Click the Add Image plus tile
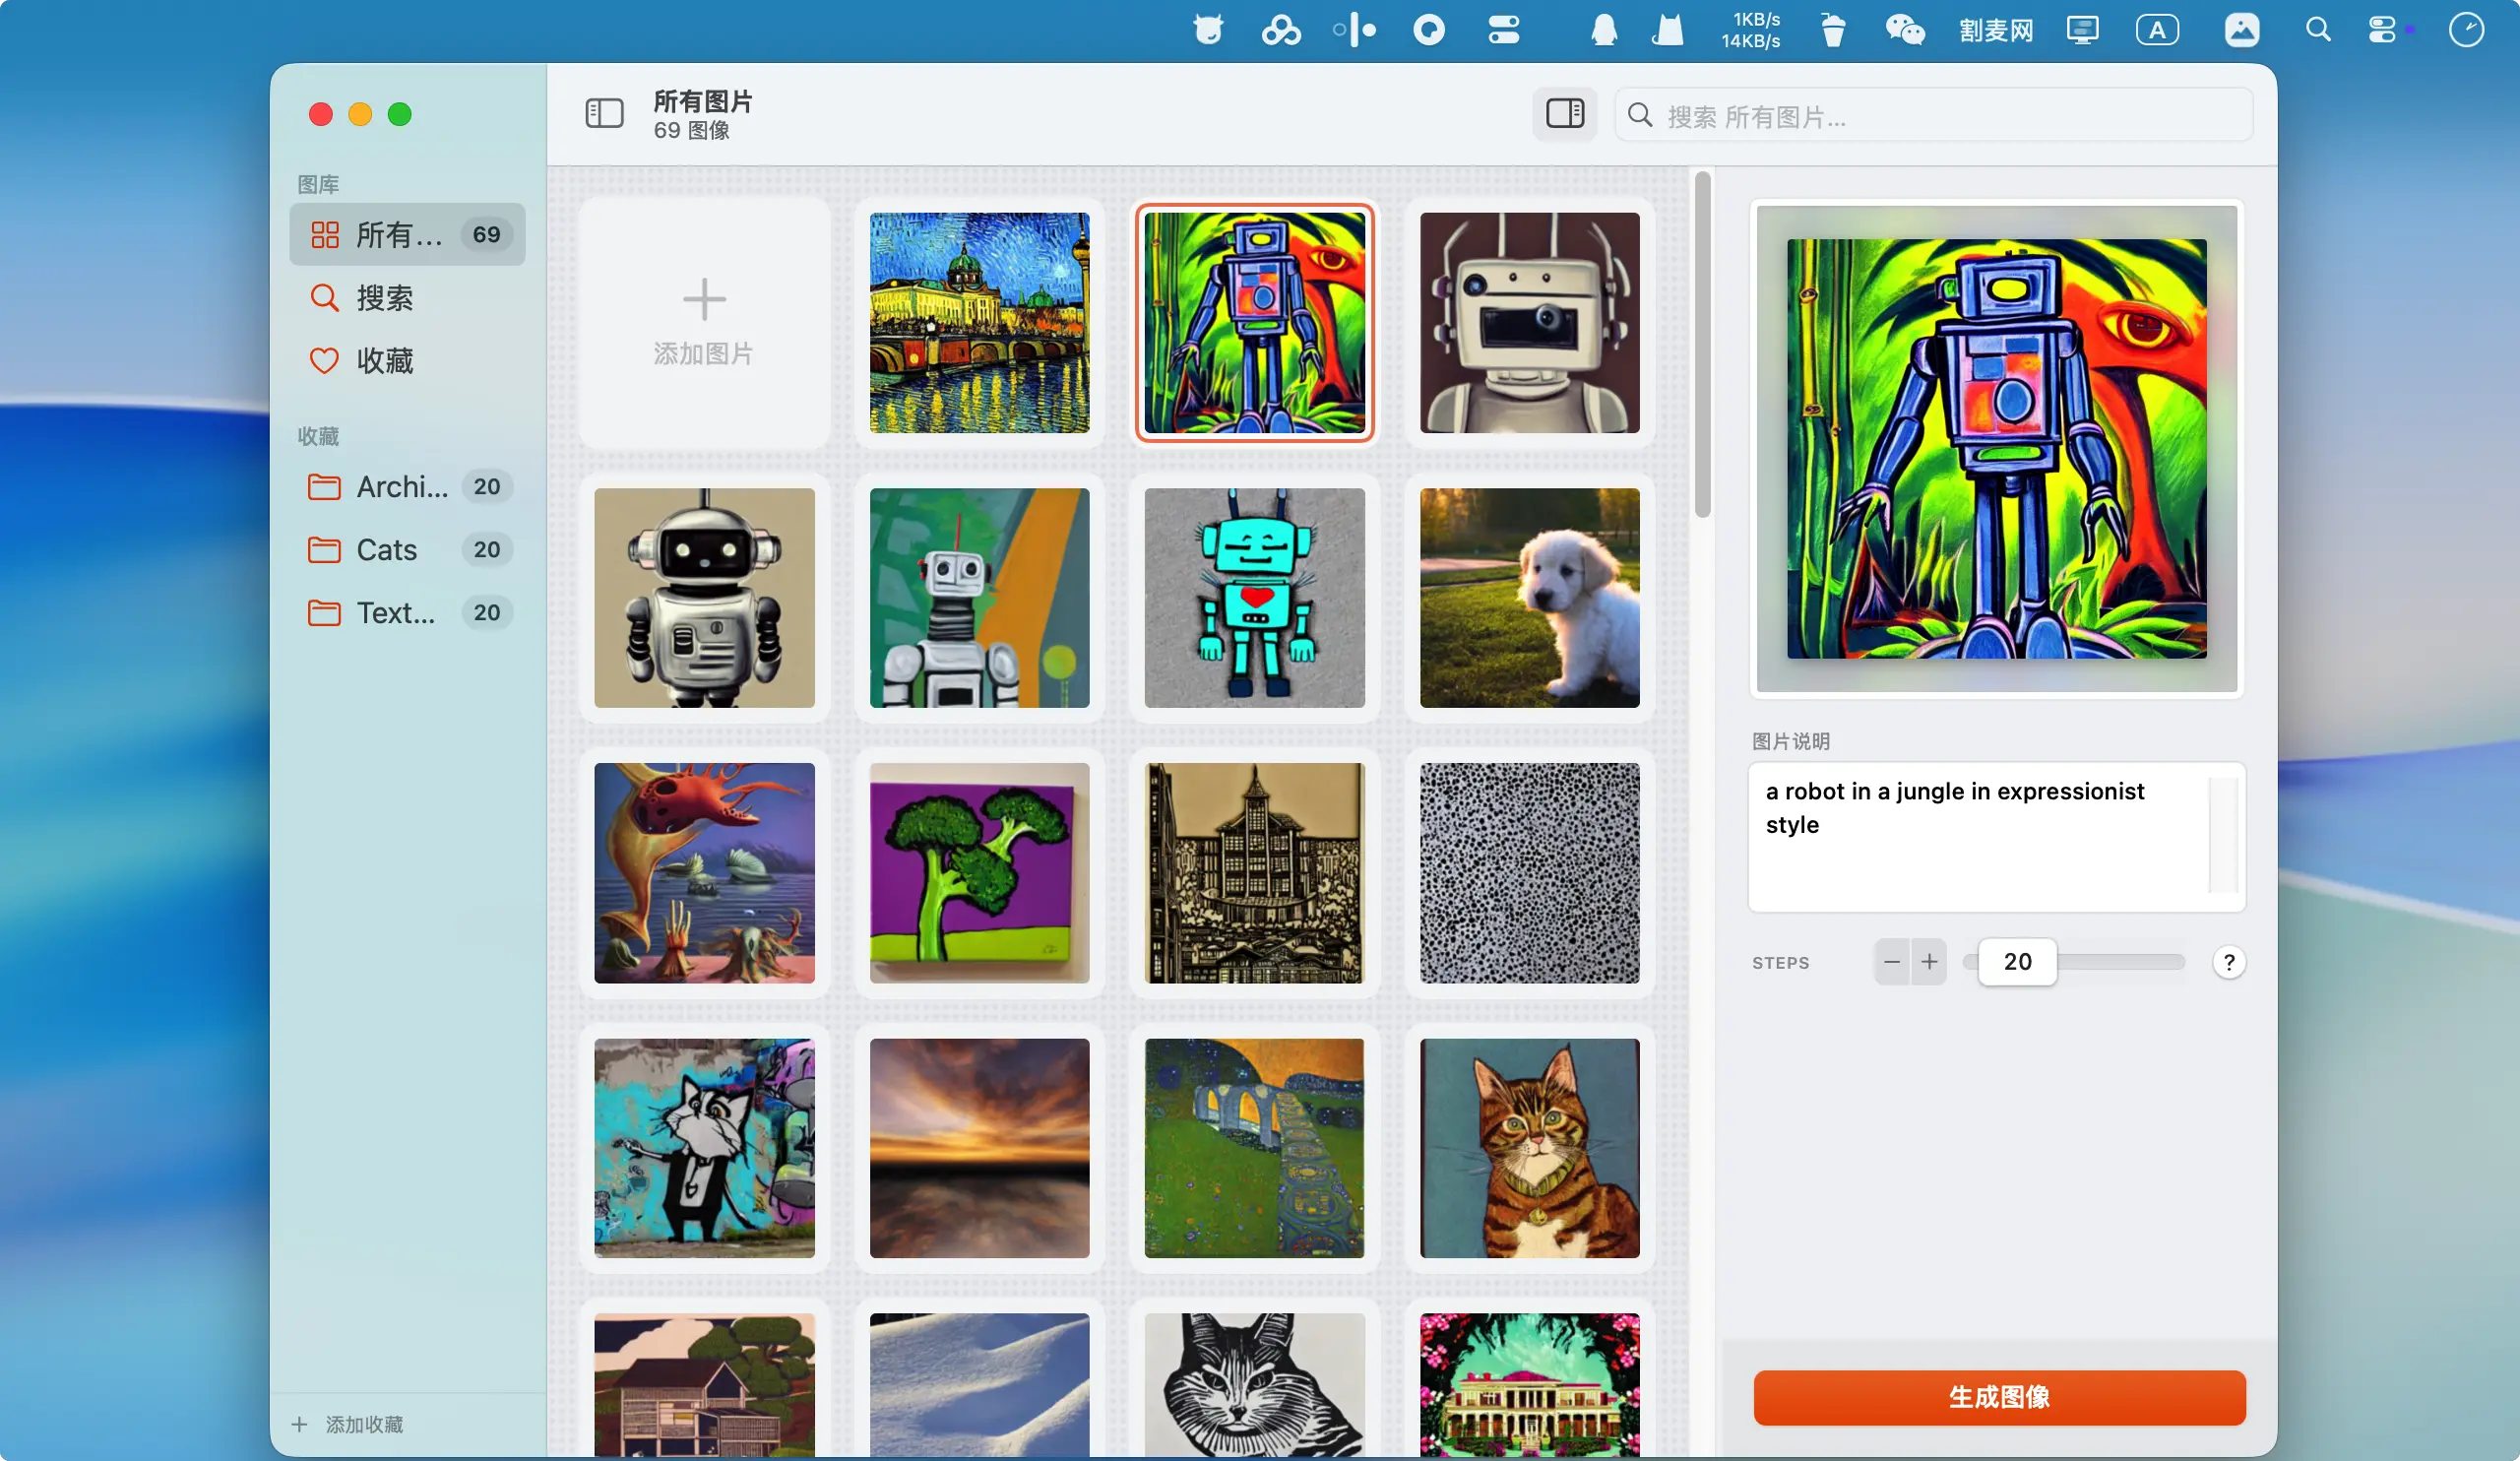The width and height of the screenshot is (2520, 1461). tap(703, 322)
